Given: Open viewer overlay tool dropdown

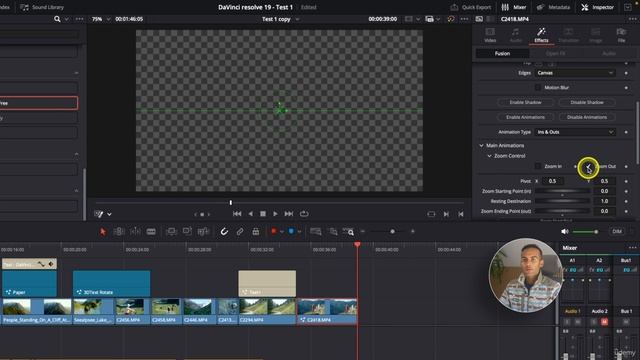Looking at the screenshot, I should point(109,214).
